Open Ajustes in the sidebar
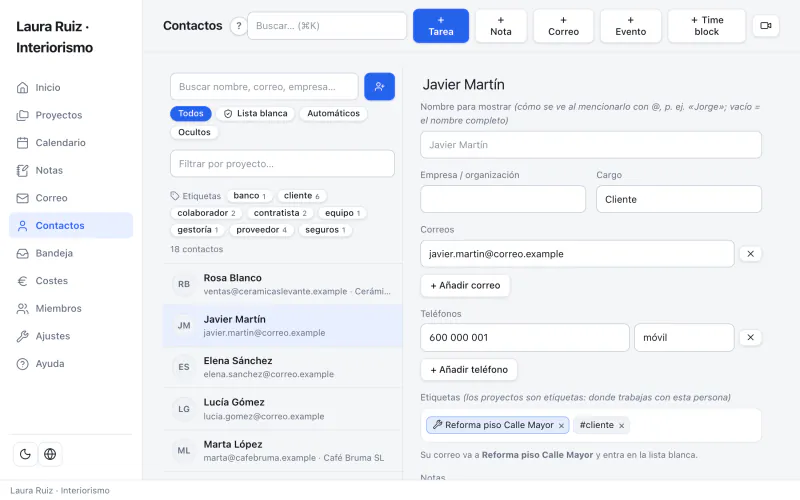Viewport: 800px width, 500px height. click(71, 336)
